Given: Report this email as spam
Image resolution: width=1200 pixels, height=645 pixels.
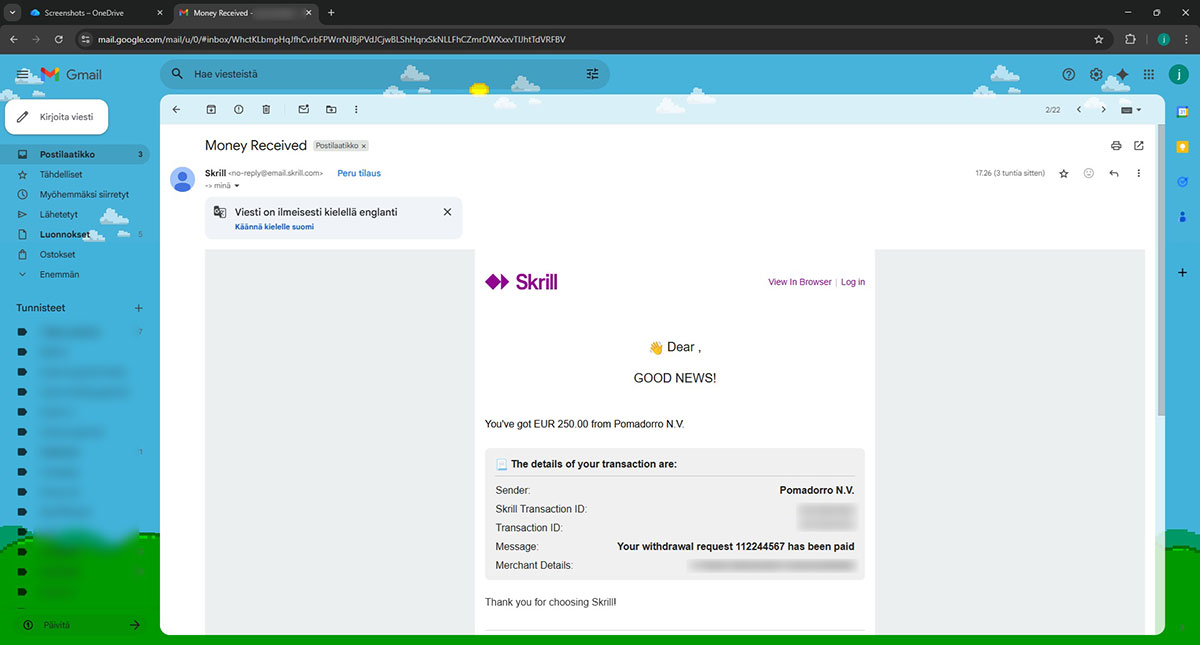Looking at the screenshot, I should point(238,109).
